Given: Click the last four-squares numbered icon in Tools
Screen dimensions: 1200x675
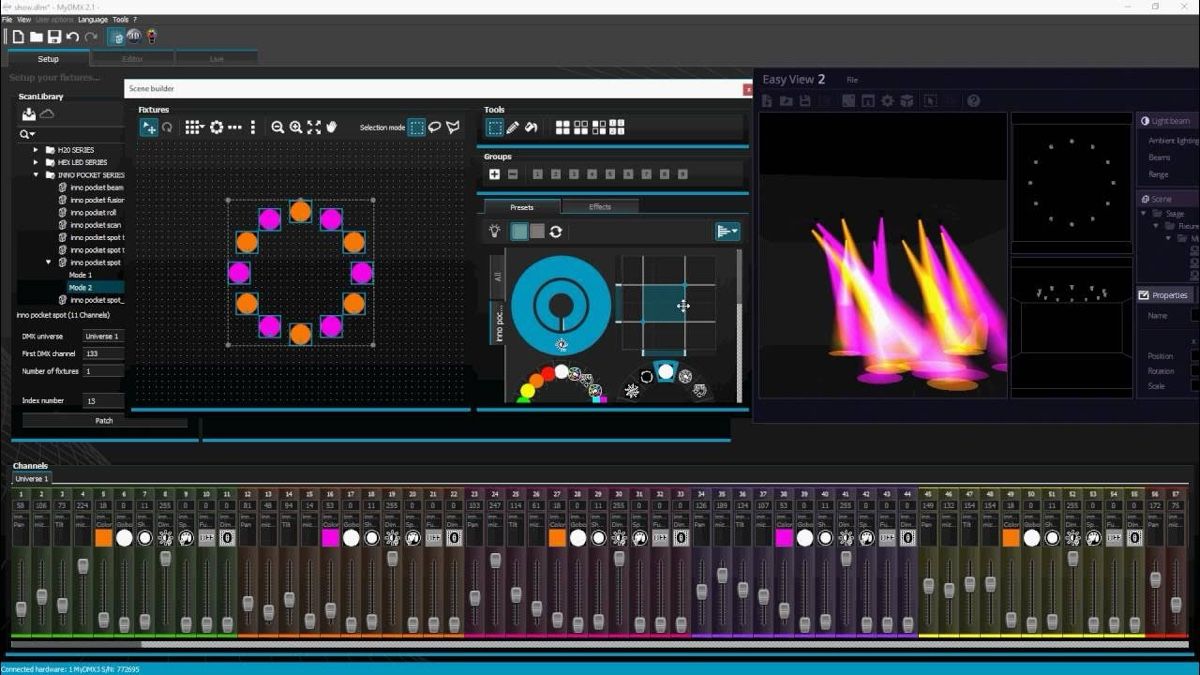Looking at the screenshot, I should point(617,127).
